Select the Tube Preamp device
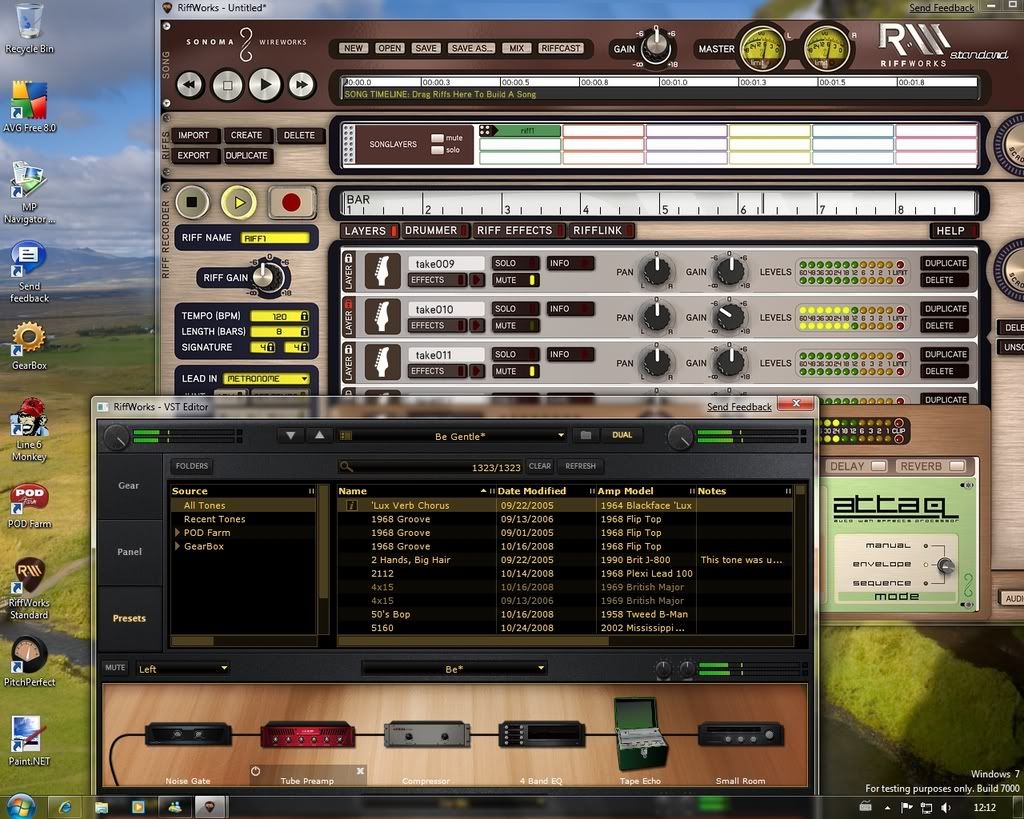 306,736
